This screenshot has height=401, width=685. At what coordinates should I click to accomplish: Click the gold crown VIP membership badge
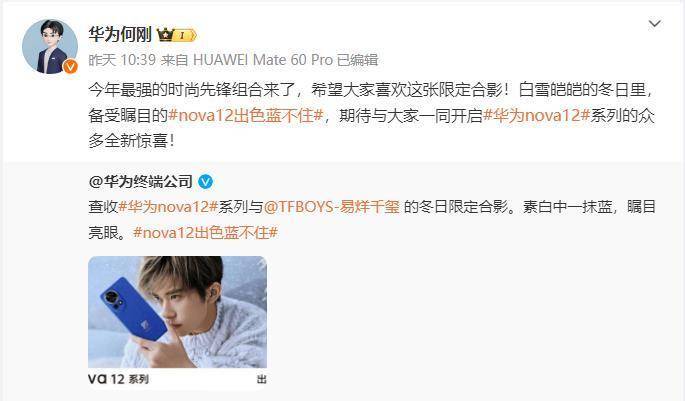tap(177, 35)
